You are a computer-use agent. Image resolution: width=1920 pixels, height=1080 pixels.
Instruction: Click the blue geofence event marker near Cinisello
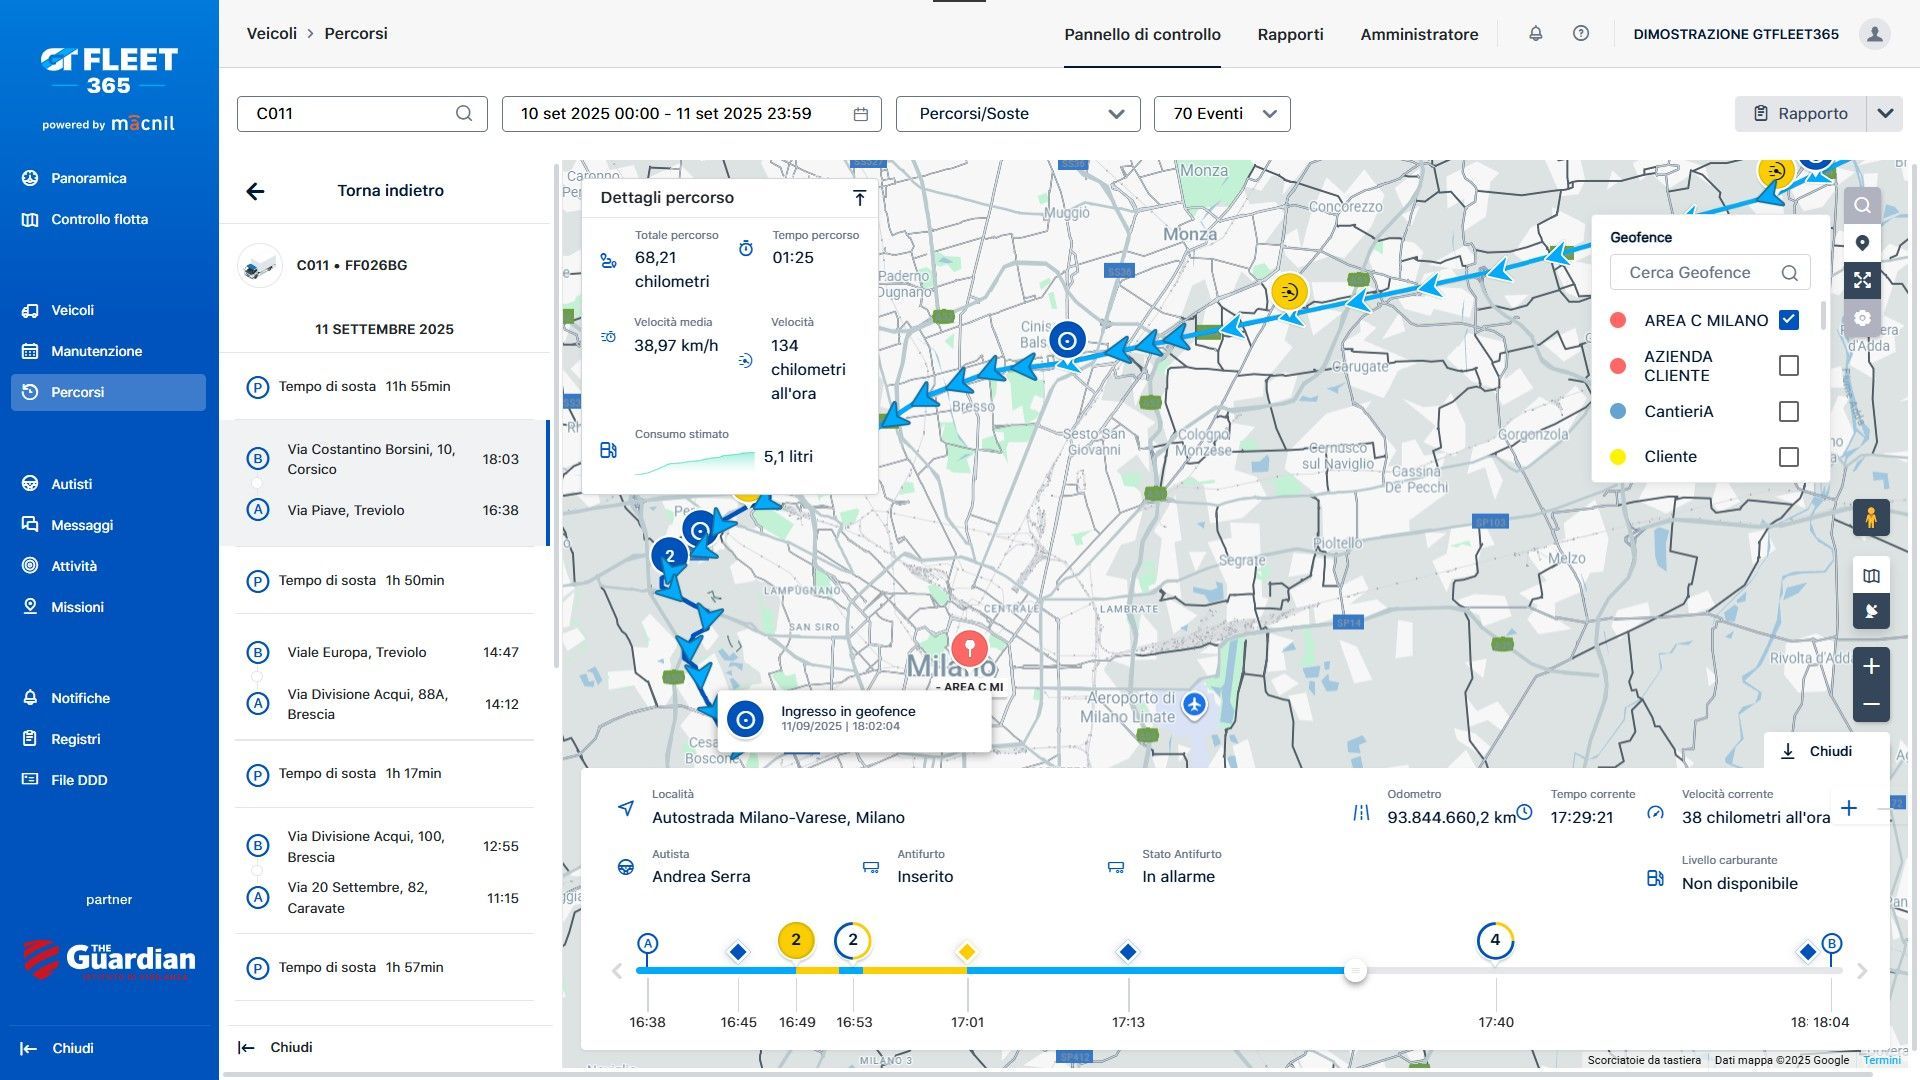pyautogui.click(x=1067, y=340)
